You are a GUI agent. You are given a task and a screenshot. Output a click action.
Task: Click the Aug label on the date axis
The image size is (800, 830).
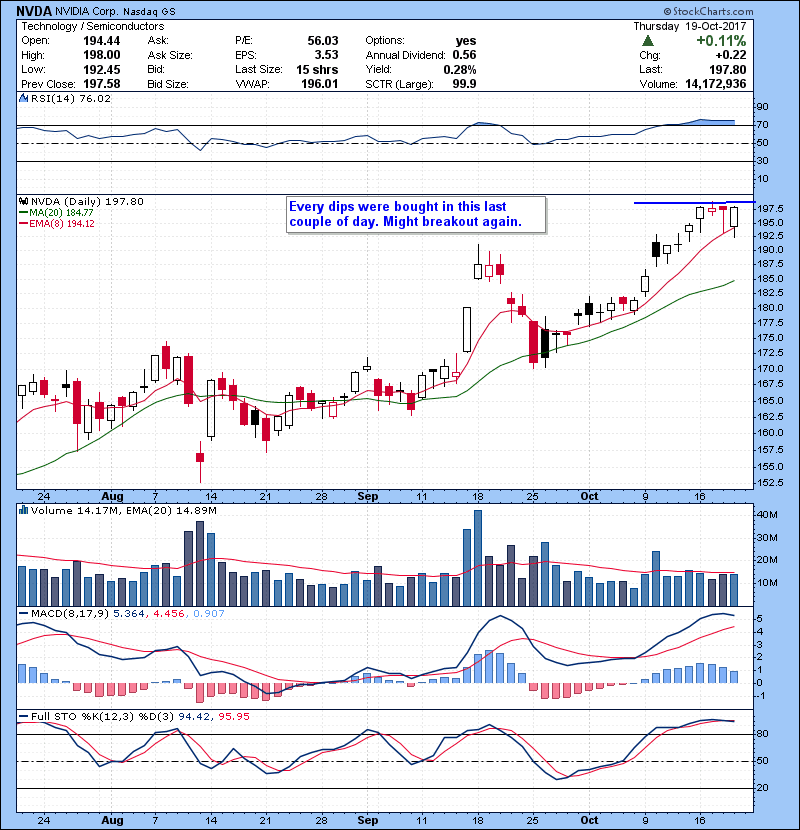pyautogui.click(x=113, y=494)
